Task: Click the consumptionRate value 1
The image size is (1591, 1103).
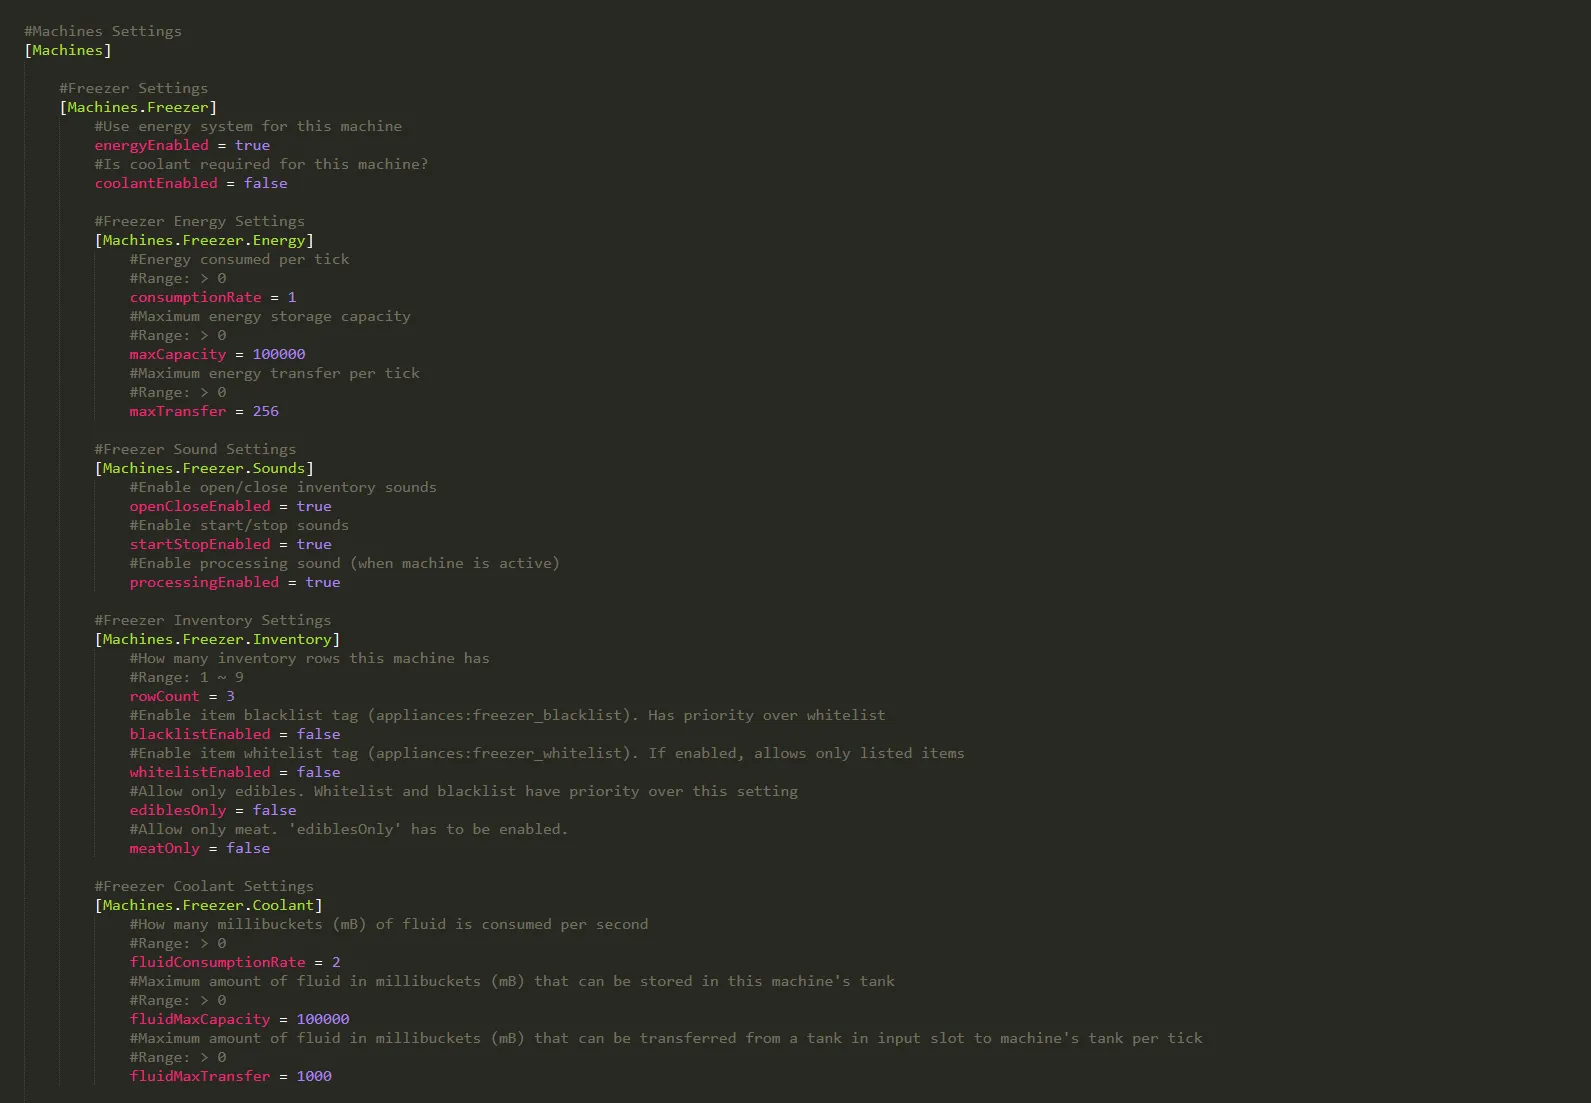Action: tap(292, 297)
